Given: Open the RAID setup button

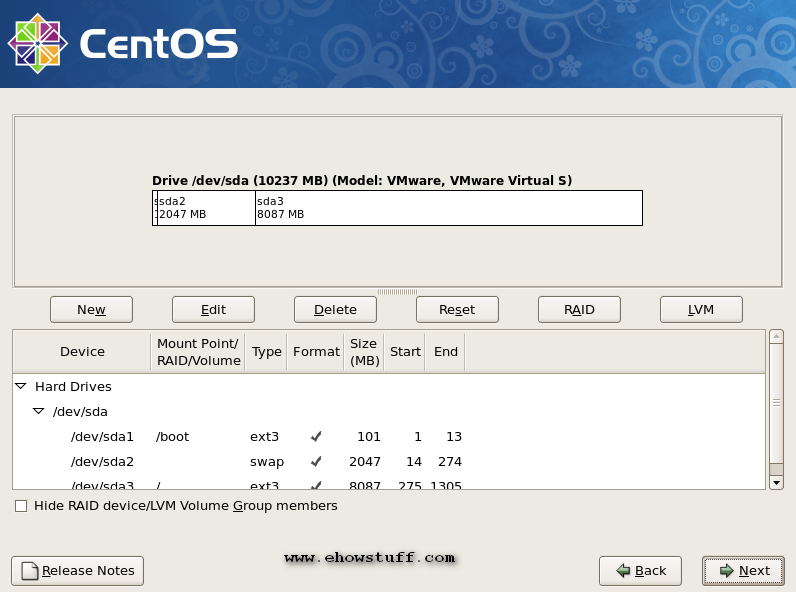Looking at the screenshot, I should pos(579,310).
